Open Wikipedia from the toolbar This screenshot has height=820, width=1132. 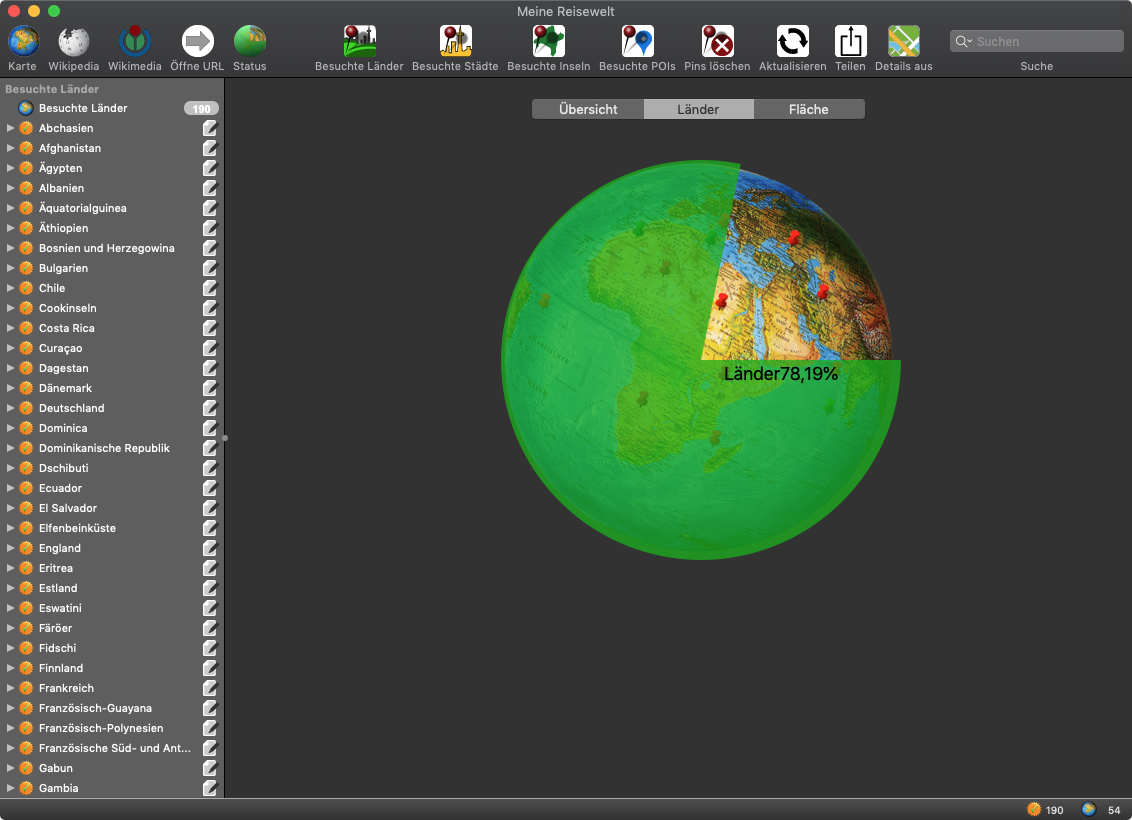click(74, 42)
